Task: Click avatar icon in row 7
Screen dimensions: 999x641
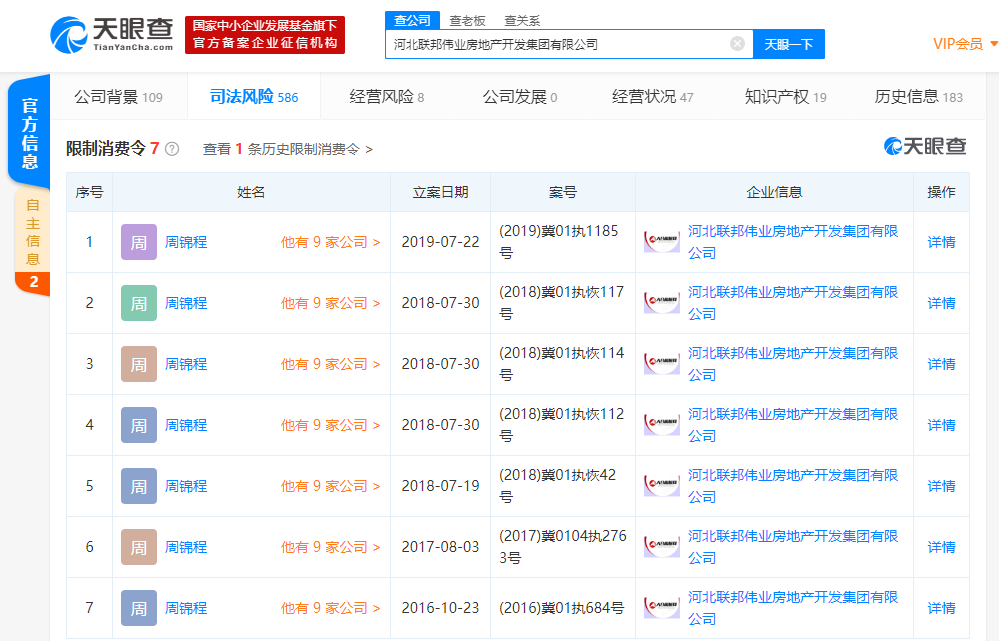Action: point(139,609)
